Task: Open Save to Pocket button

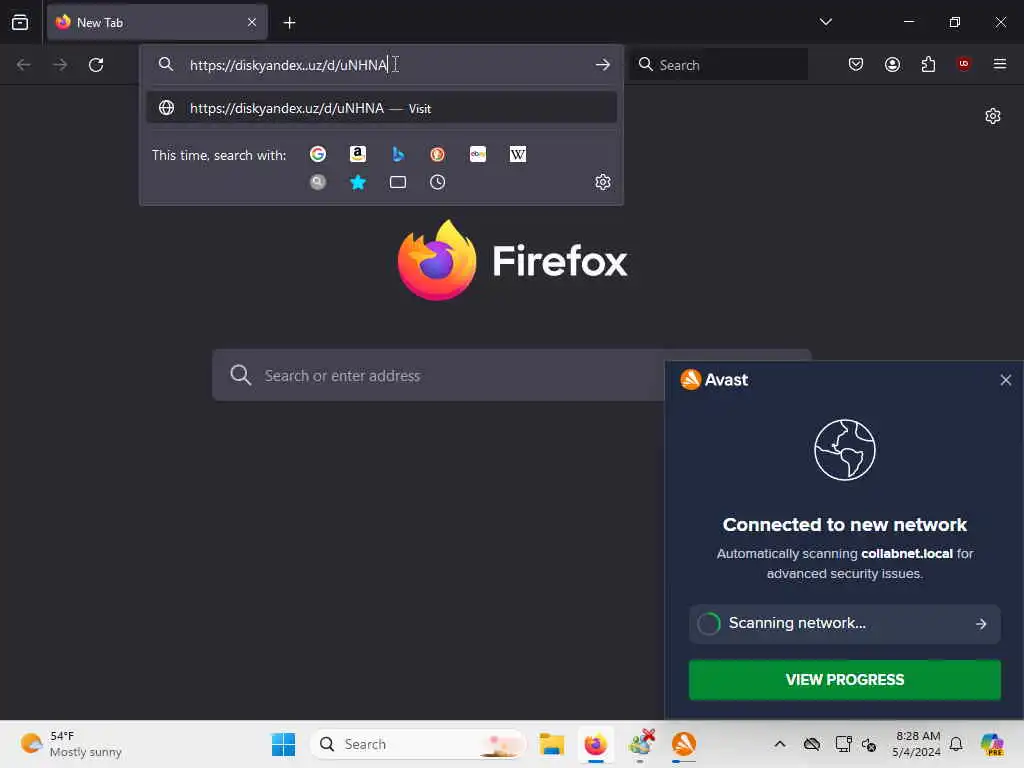Action: pyautogui.click(x=856, y=64)
